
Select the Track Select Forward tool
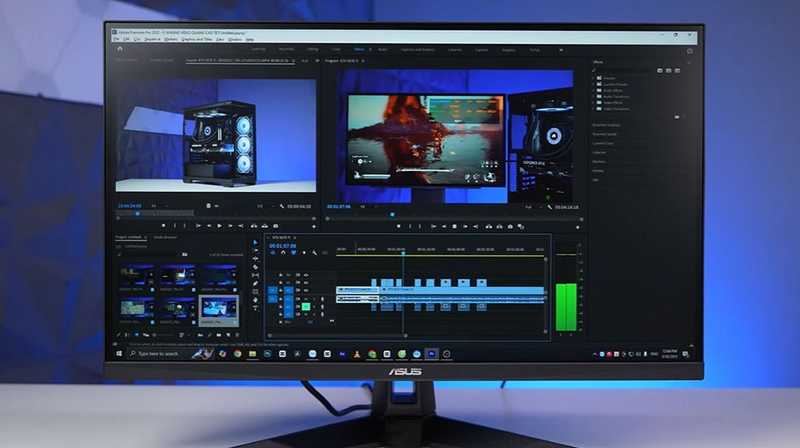(256, 251)
